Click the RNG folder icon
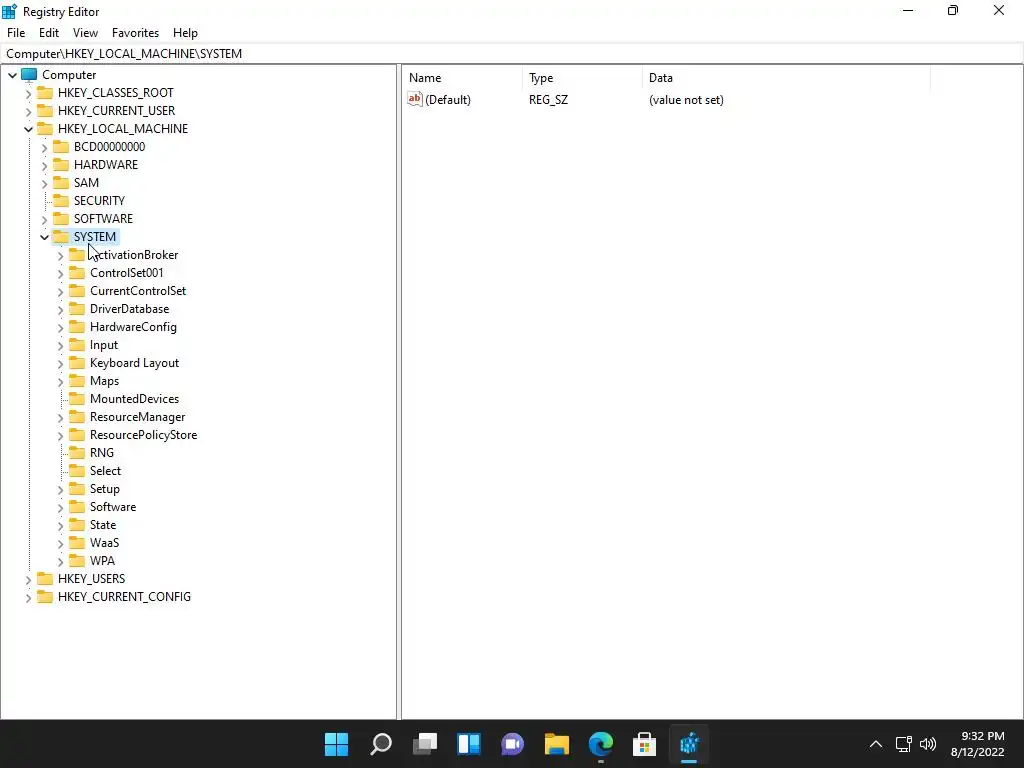 pos(77,453)
